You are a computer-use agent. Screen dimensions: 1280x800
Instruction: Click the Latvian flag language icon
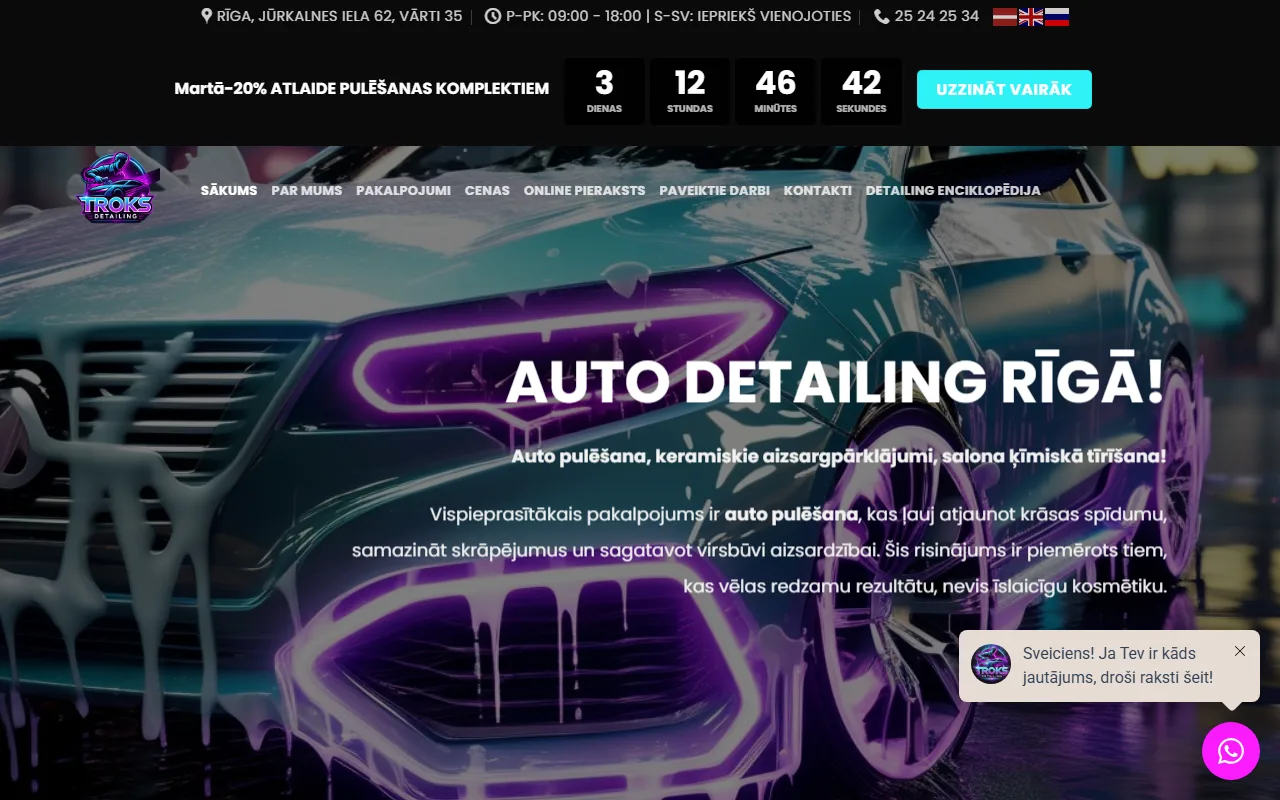[1004, 16]
